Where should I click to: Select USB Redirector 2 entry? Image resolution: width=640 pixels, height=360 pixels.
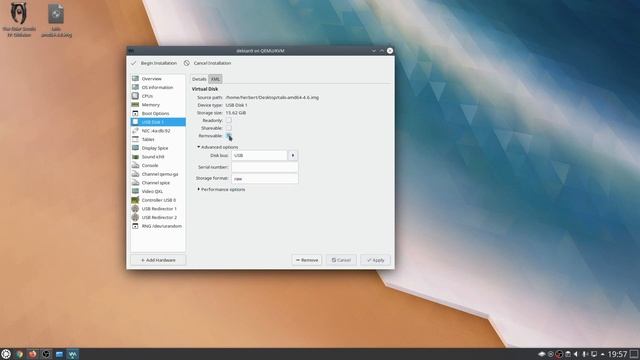pos(158,217)
